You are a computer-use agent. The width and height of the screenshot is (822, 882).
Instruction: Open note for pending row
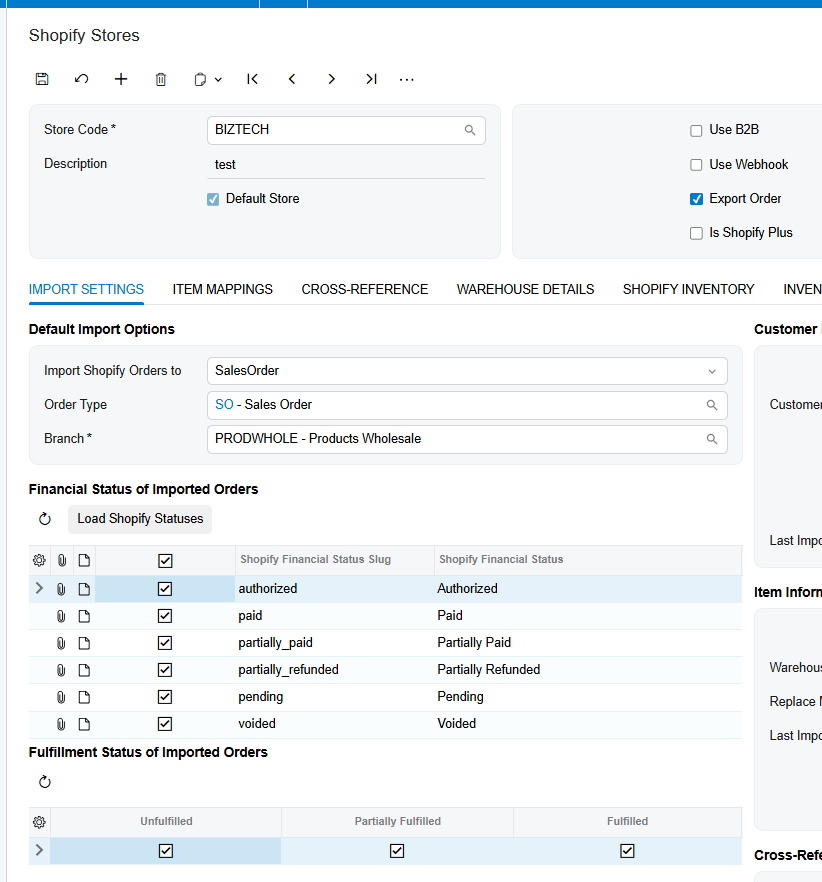pyautogui.click(x=84, y=698)
